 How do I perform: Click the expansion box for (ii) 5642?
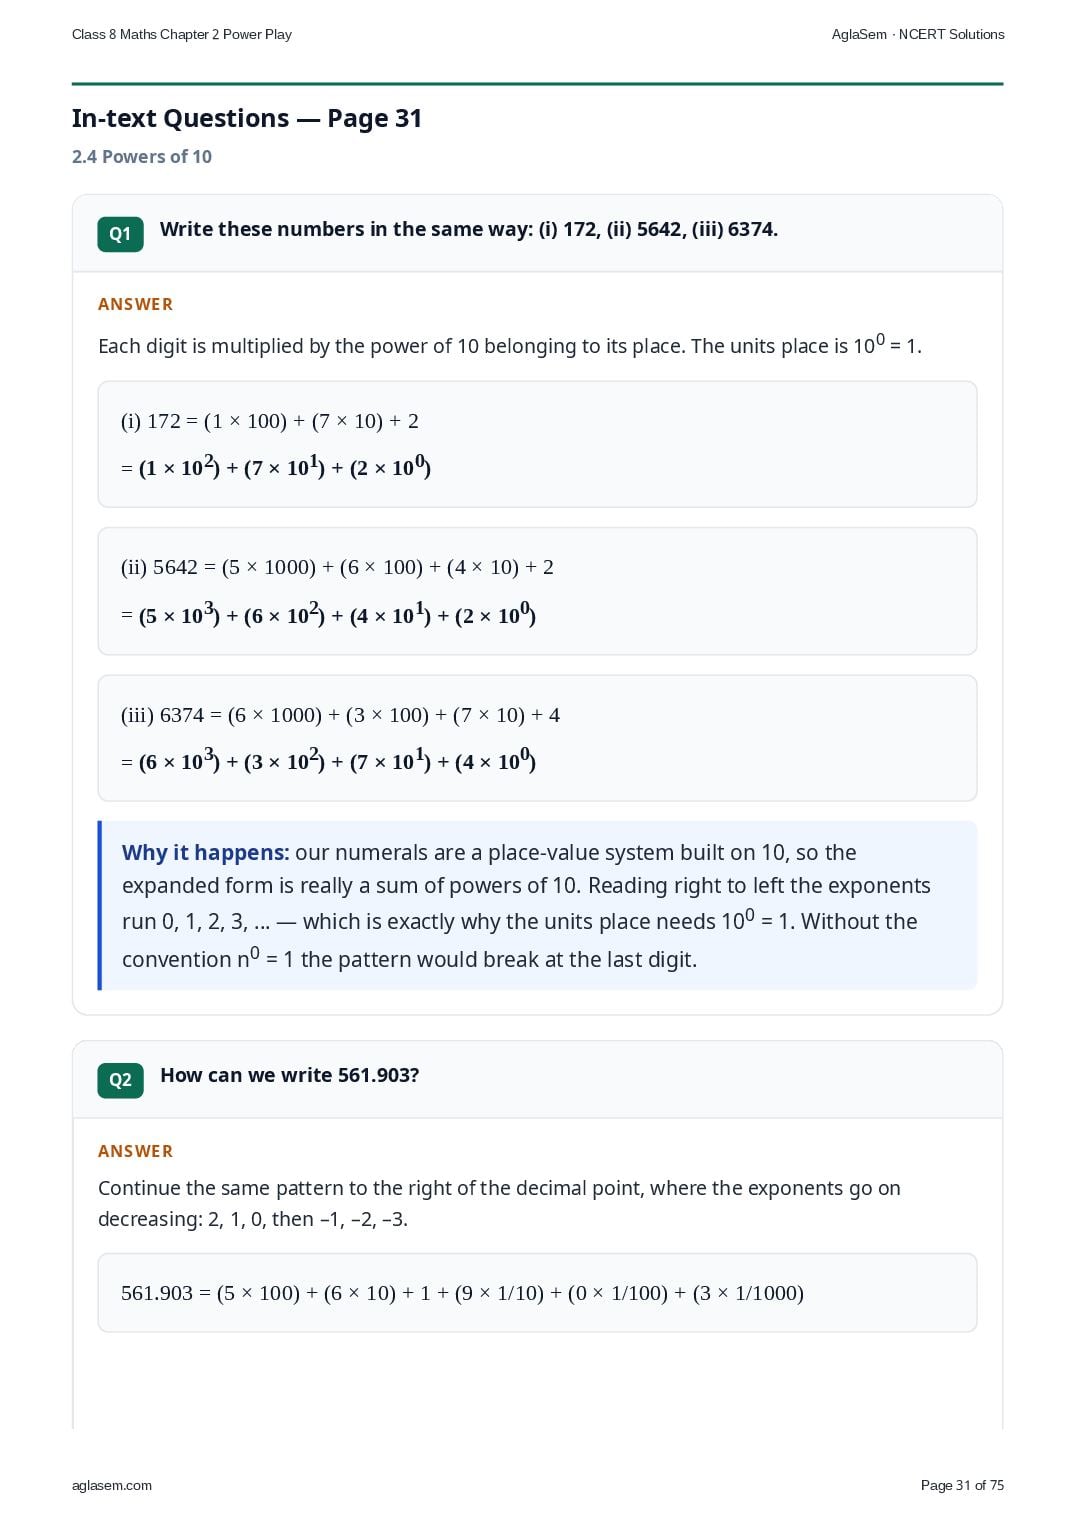[537, 591]
